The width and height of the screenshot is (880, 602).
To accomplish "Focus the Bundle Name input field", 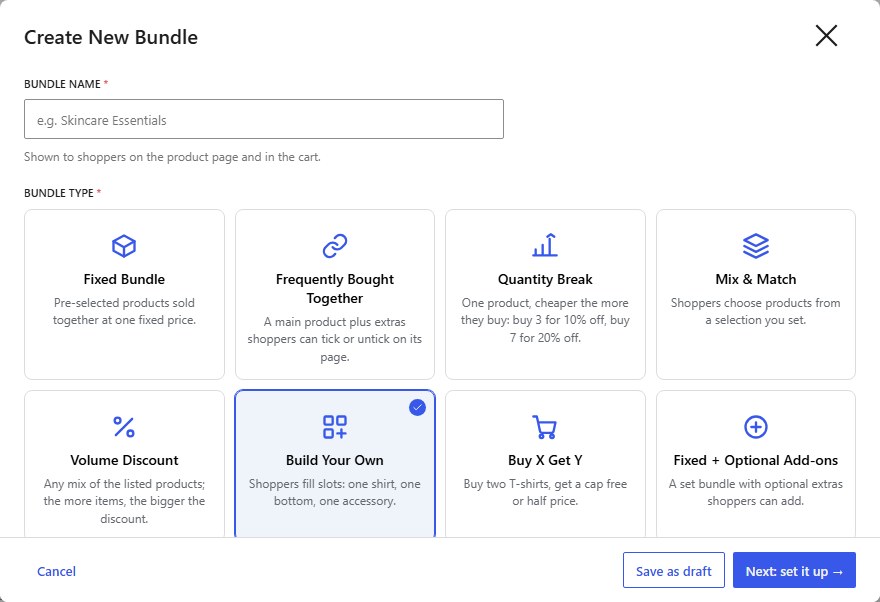I will point(264,119).
